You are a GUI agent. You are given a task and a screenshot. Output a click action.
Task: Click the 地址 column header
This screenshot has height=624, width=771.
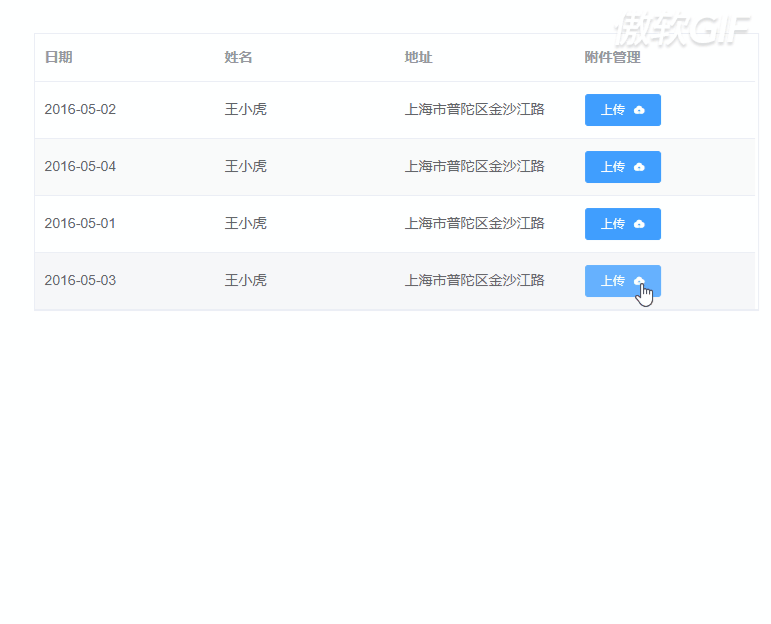coord(418,57)
